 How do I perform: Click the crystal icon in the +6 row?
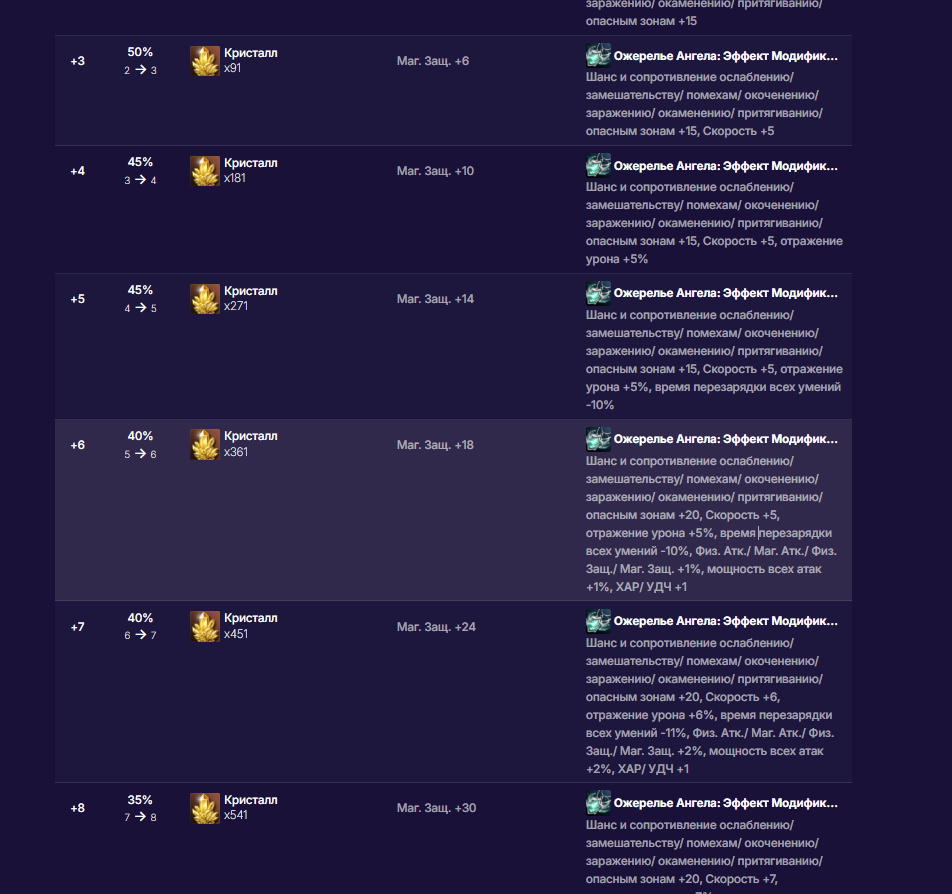205,445
